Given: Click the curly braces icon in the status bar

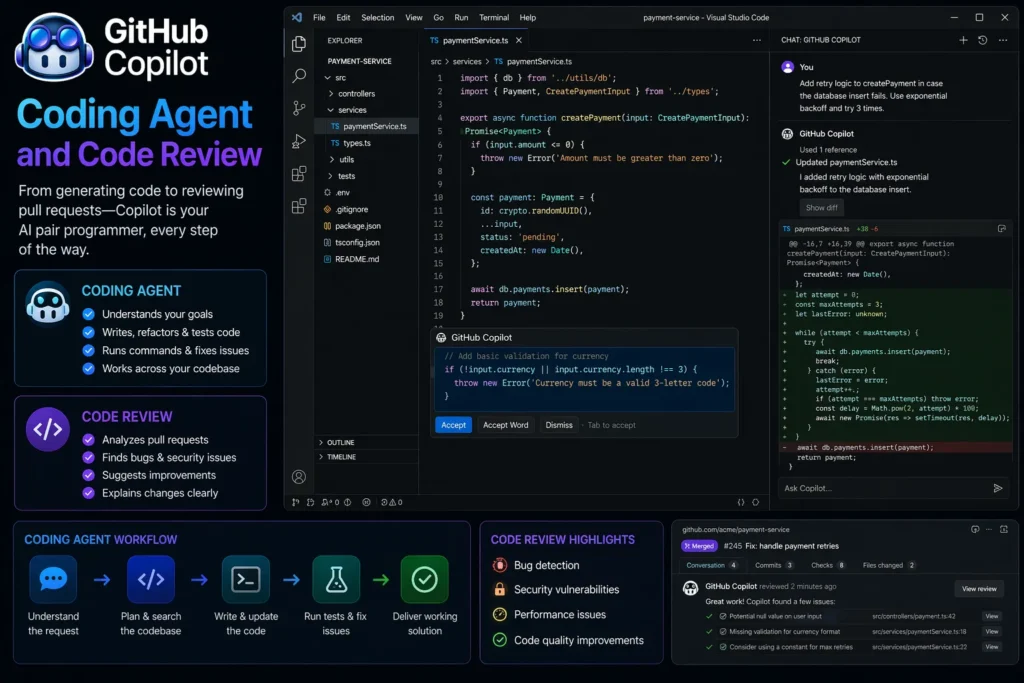Looking at the screenshot, I should point(741,502).
